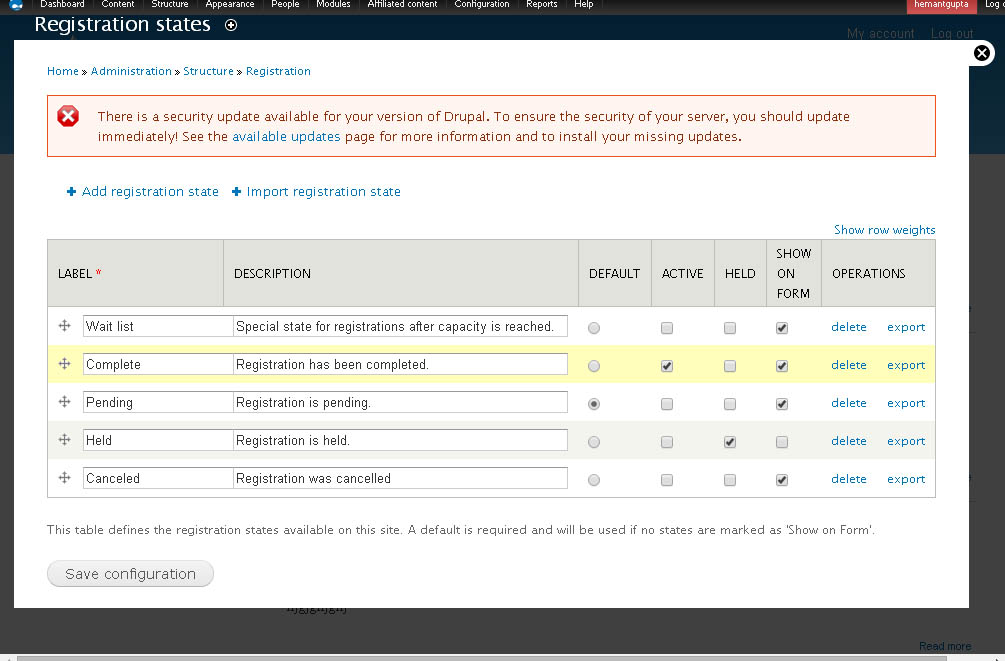Go to Administration breadcrumb link

click(131, 71)
